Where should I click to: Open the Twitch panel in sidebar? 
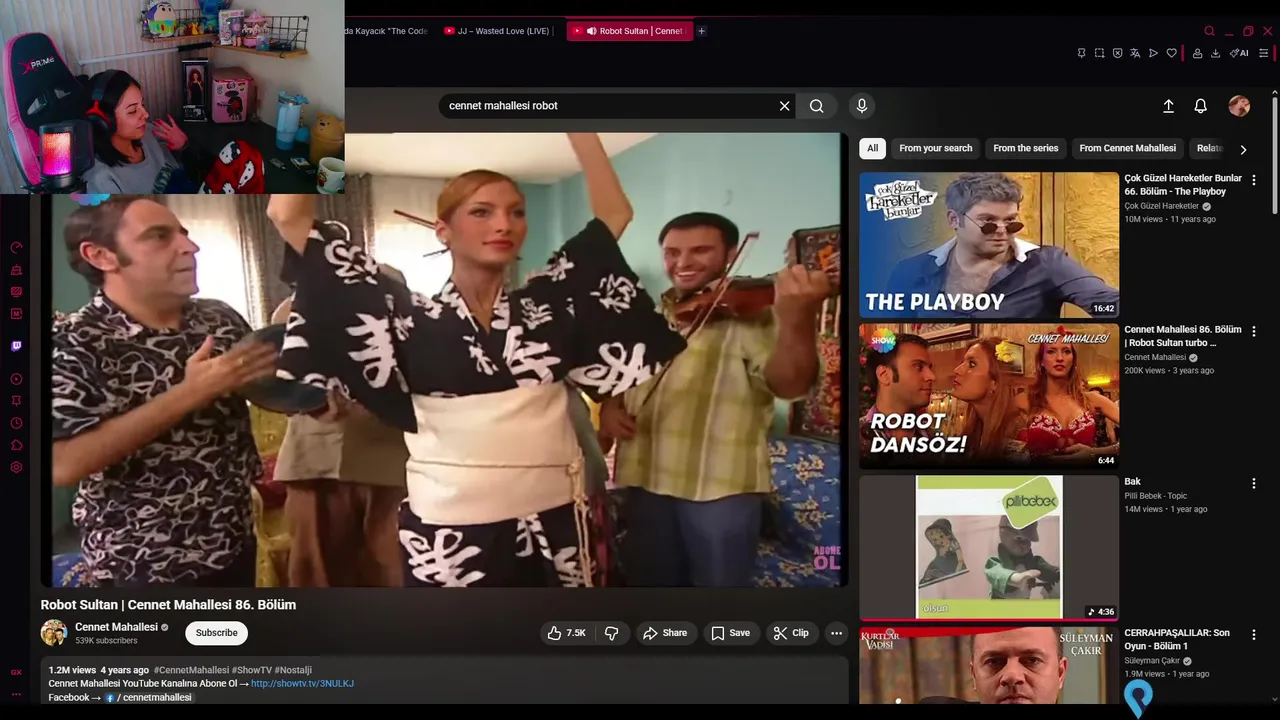(16, 346)
